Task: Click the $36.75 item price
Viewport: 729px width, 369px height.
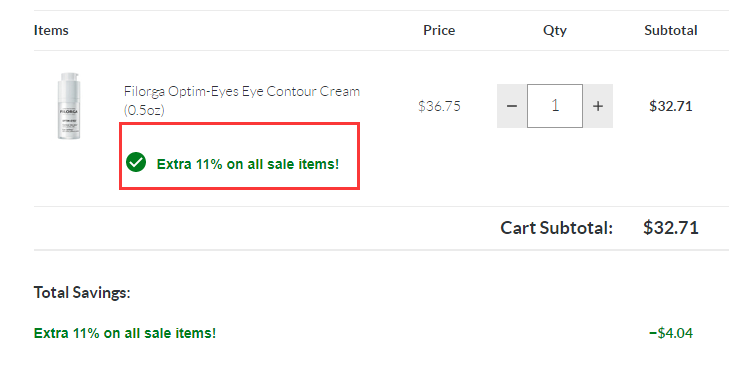Action: (439, 106)
